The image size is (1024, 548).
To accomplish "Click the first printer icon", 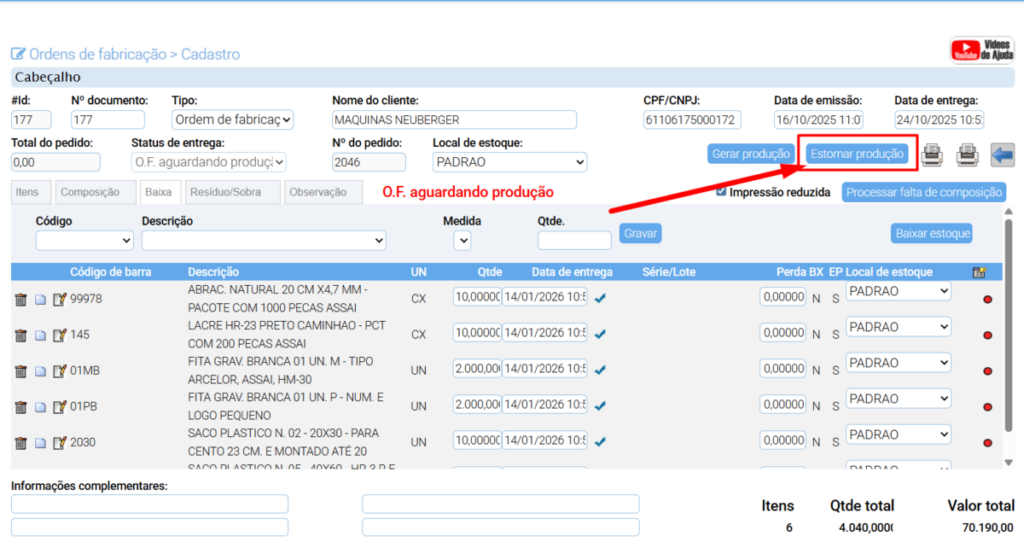I will pos(932,155).
